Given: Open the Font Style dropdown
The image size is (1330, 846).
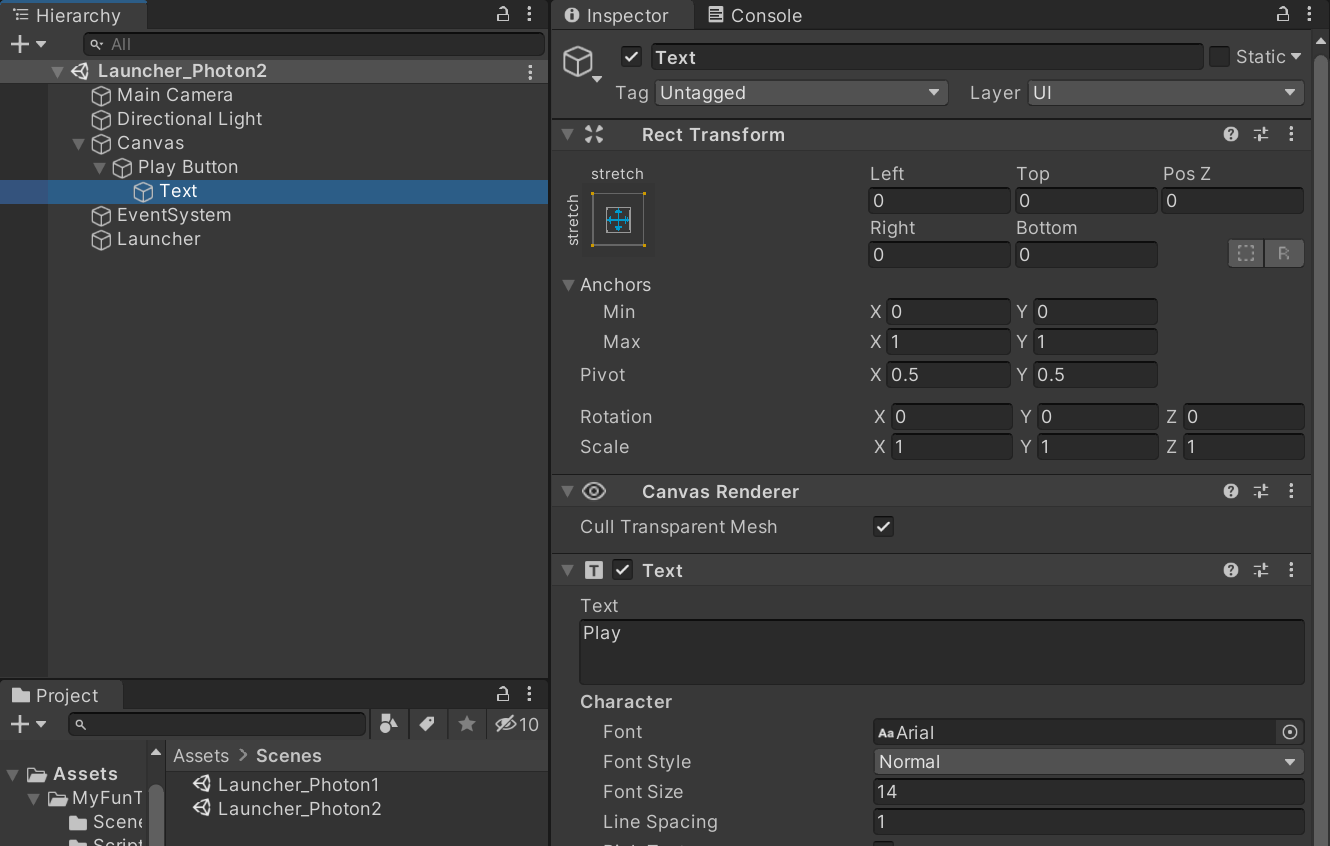Looking at the screenshot, I should [x=1089, y=762].
